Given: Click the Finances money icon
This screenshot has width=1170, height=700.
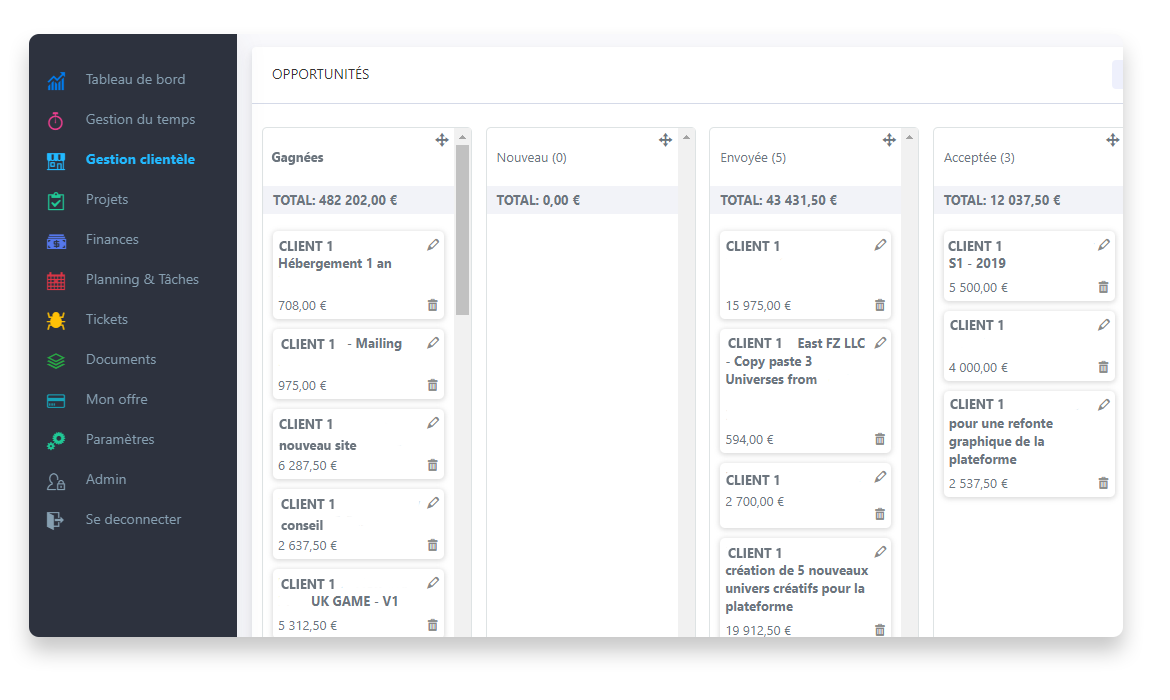Looking at the screenshot, I should (x=56, y=240).
